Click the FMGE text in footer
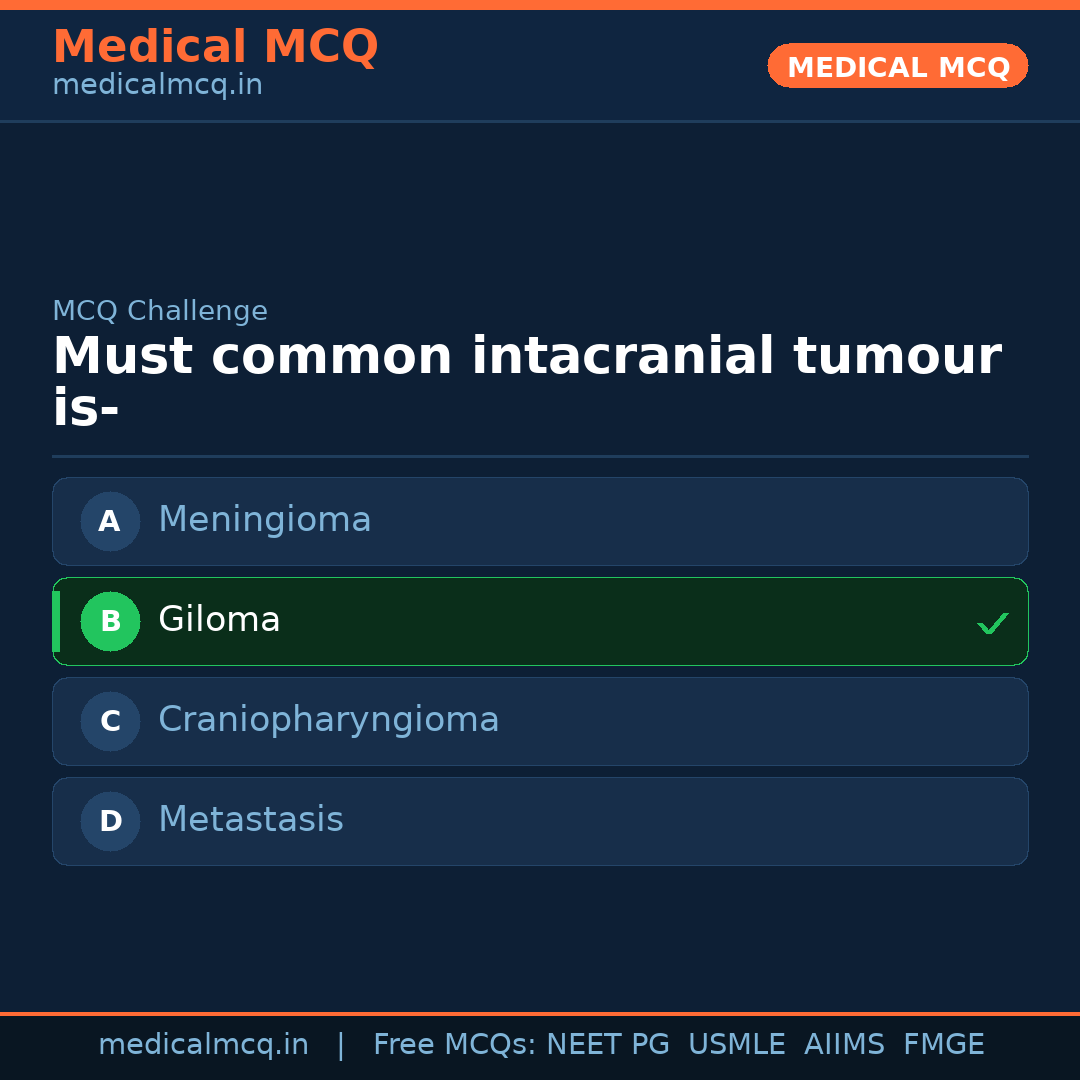 click(x=943, y=1045)
